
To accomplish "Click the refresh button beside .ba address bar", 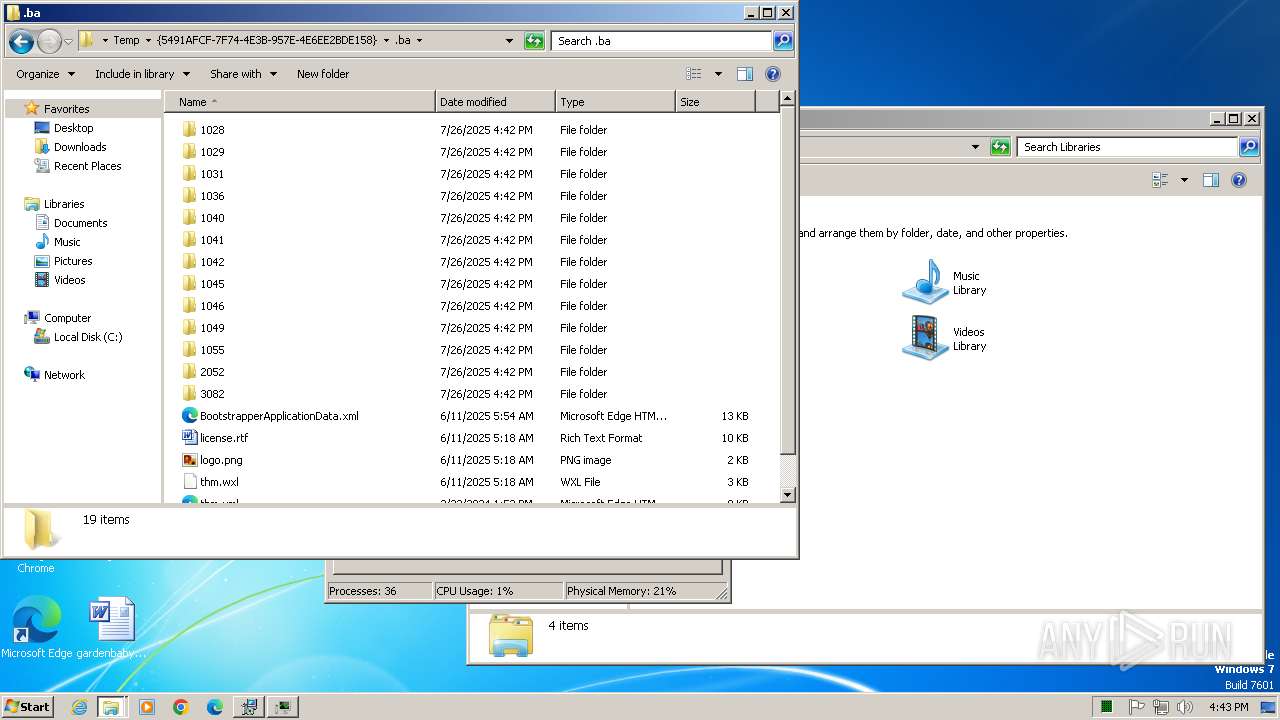I will tap(535, 41).
